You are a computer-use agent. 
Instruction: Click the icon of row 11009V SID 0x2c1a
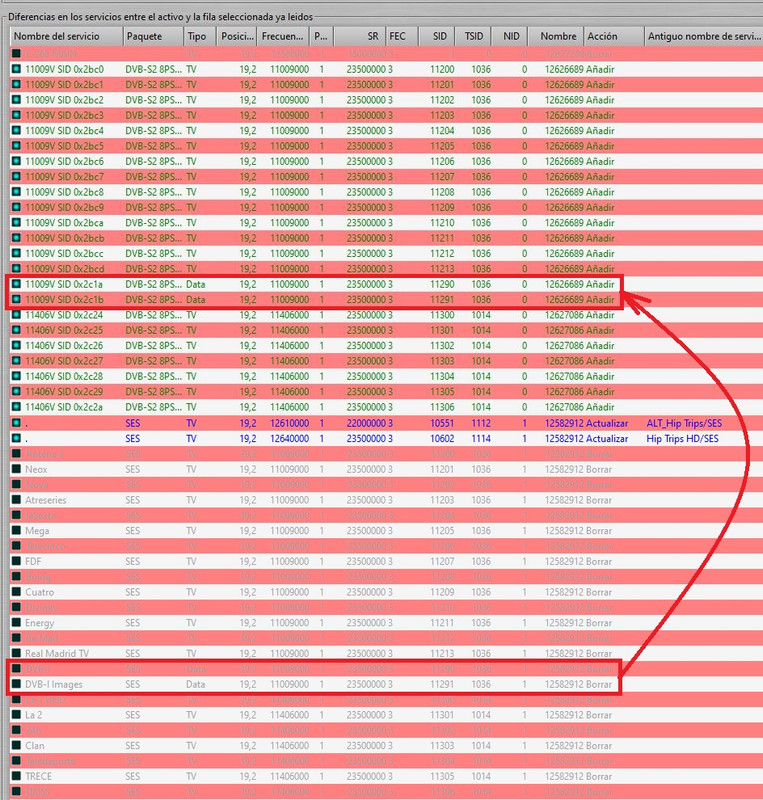coord(16,284)
